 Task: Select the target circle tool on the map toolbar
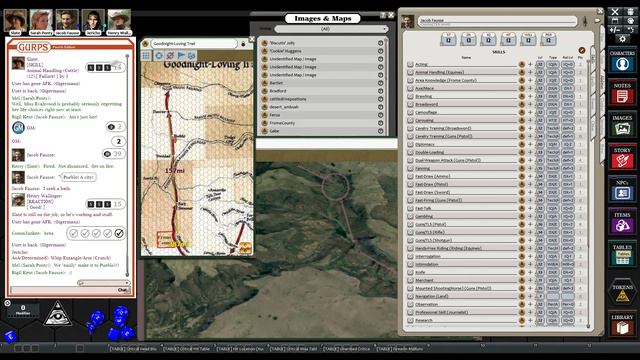coord(159,56)
